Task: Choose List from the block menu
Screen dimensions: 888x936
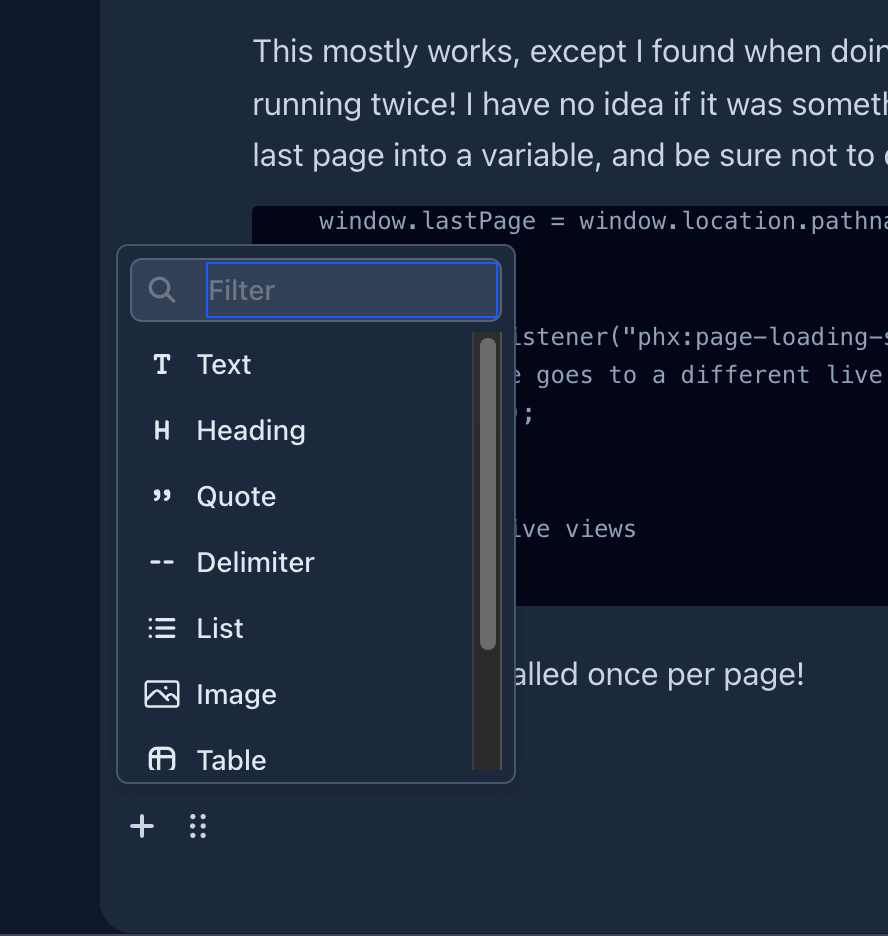Action: (221, 628)
